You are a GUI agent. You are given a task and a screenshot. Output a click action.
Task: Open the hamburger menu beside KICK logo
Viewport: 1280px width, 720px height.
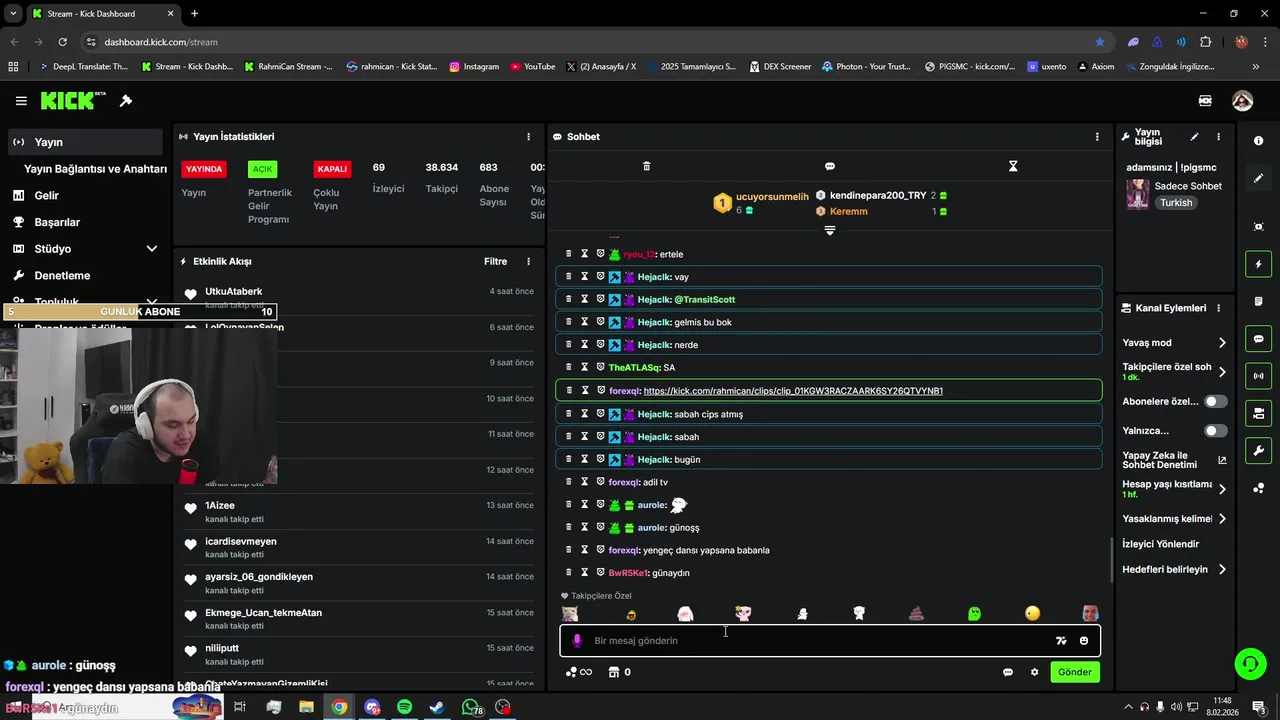point(21,101)
